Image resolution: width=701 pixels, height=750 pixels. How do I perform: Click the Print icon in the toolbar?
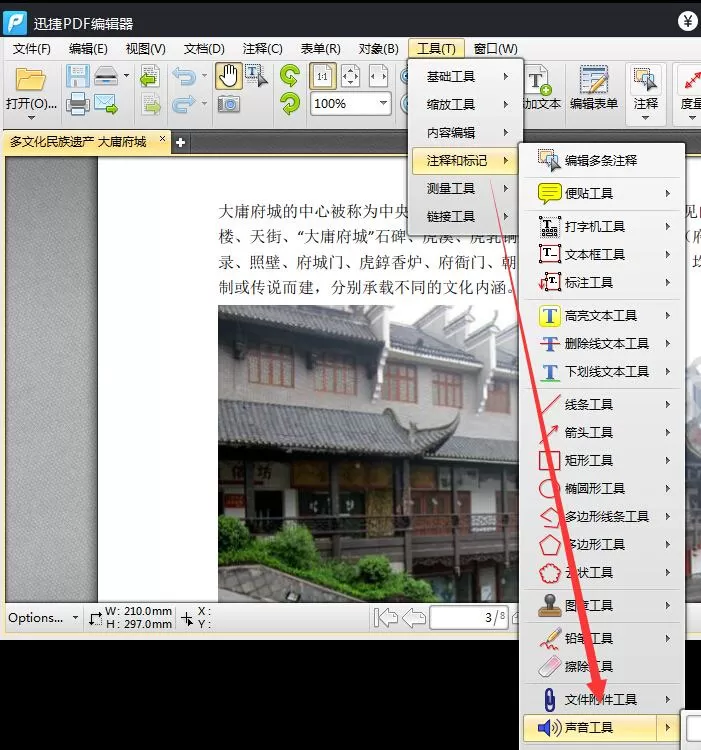click(x=77, y=103)
